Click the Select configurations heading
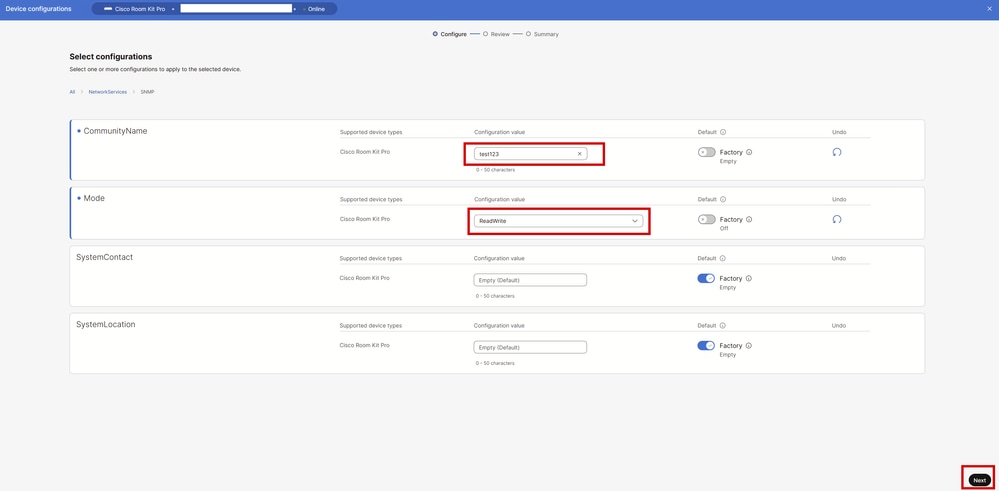 coord(111,57)
